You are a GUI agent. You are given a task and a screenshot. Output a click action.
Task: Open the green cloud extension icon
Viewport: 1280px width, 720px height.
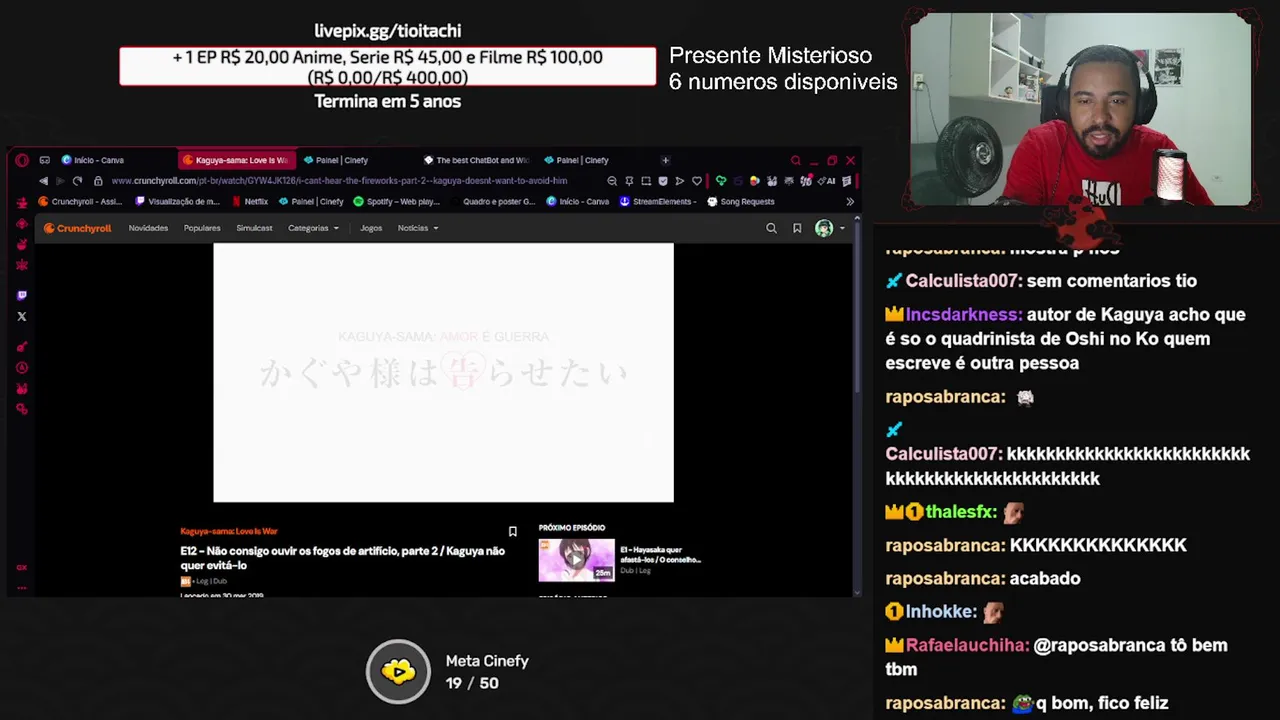tap(720, 181)
